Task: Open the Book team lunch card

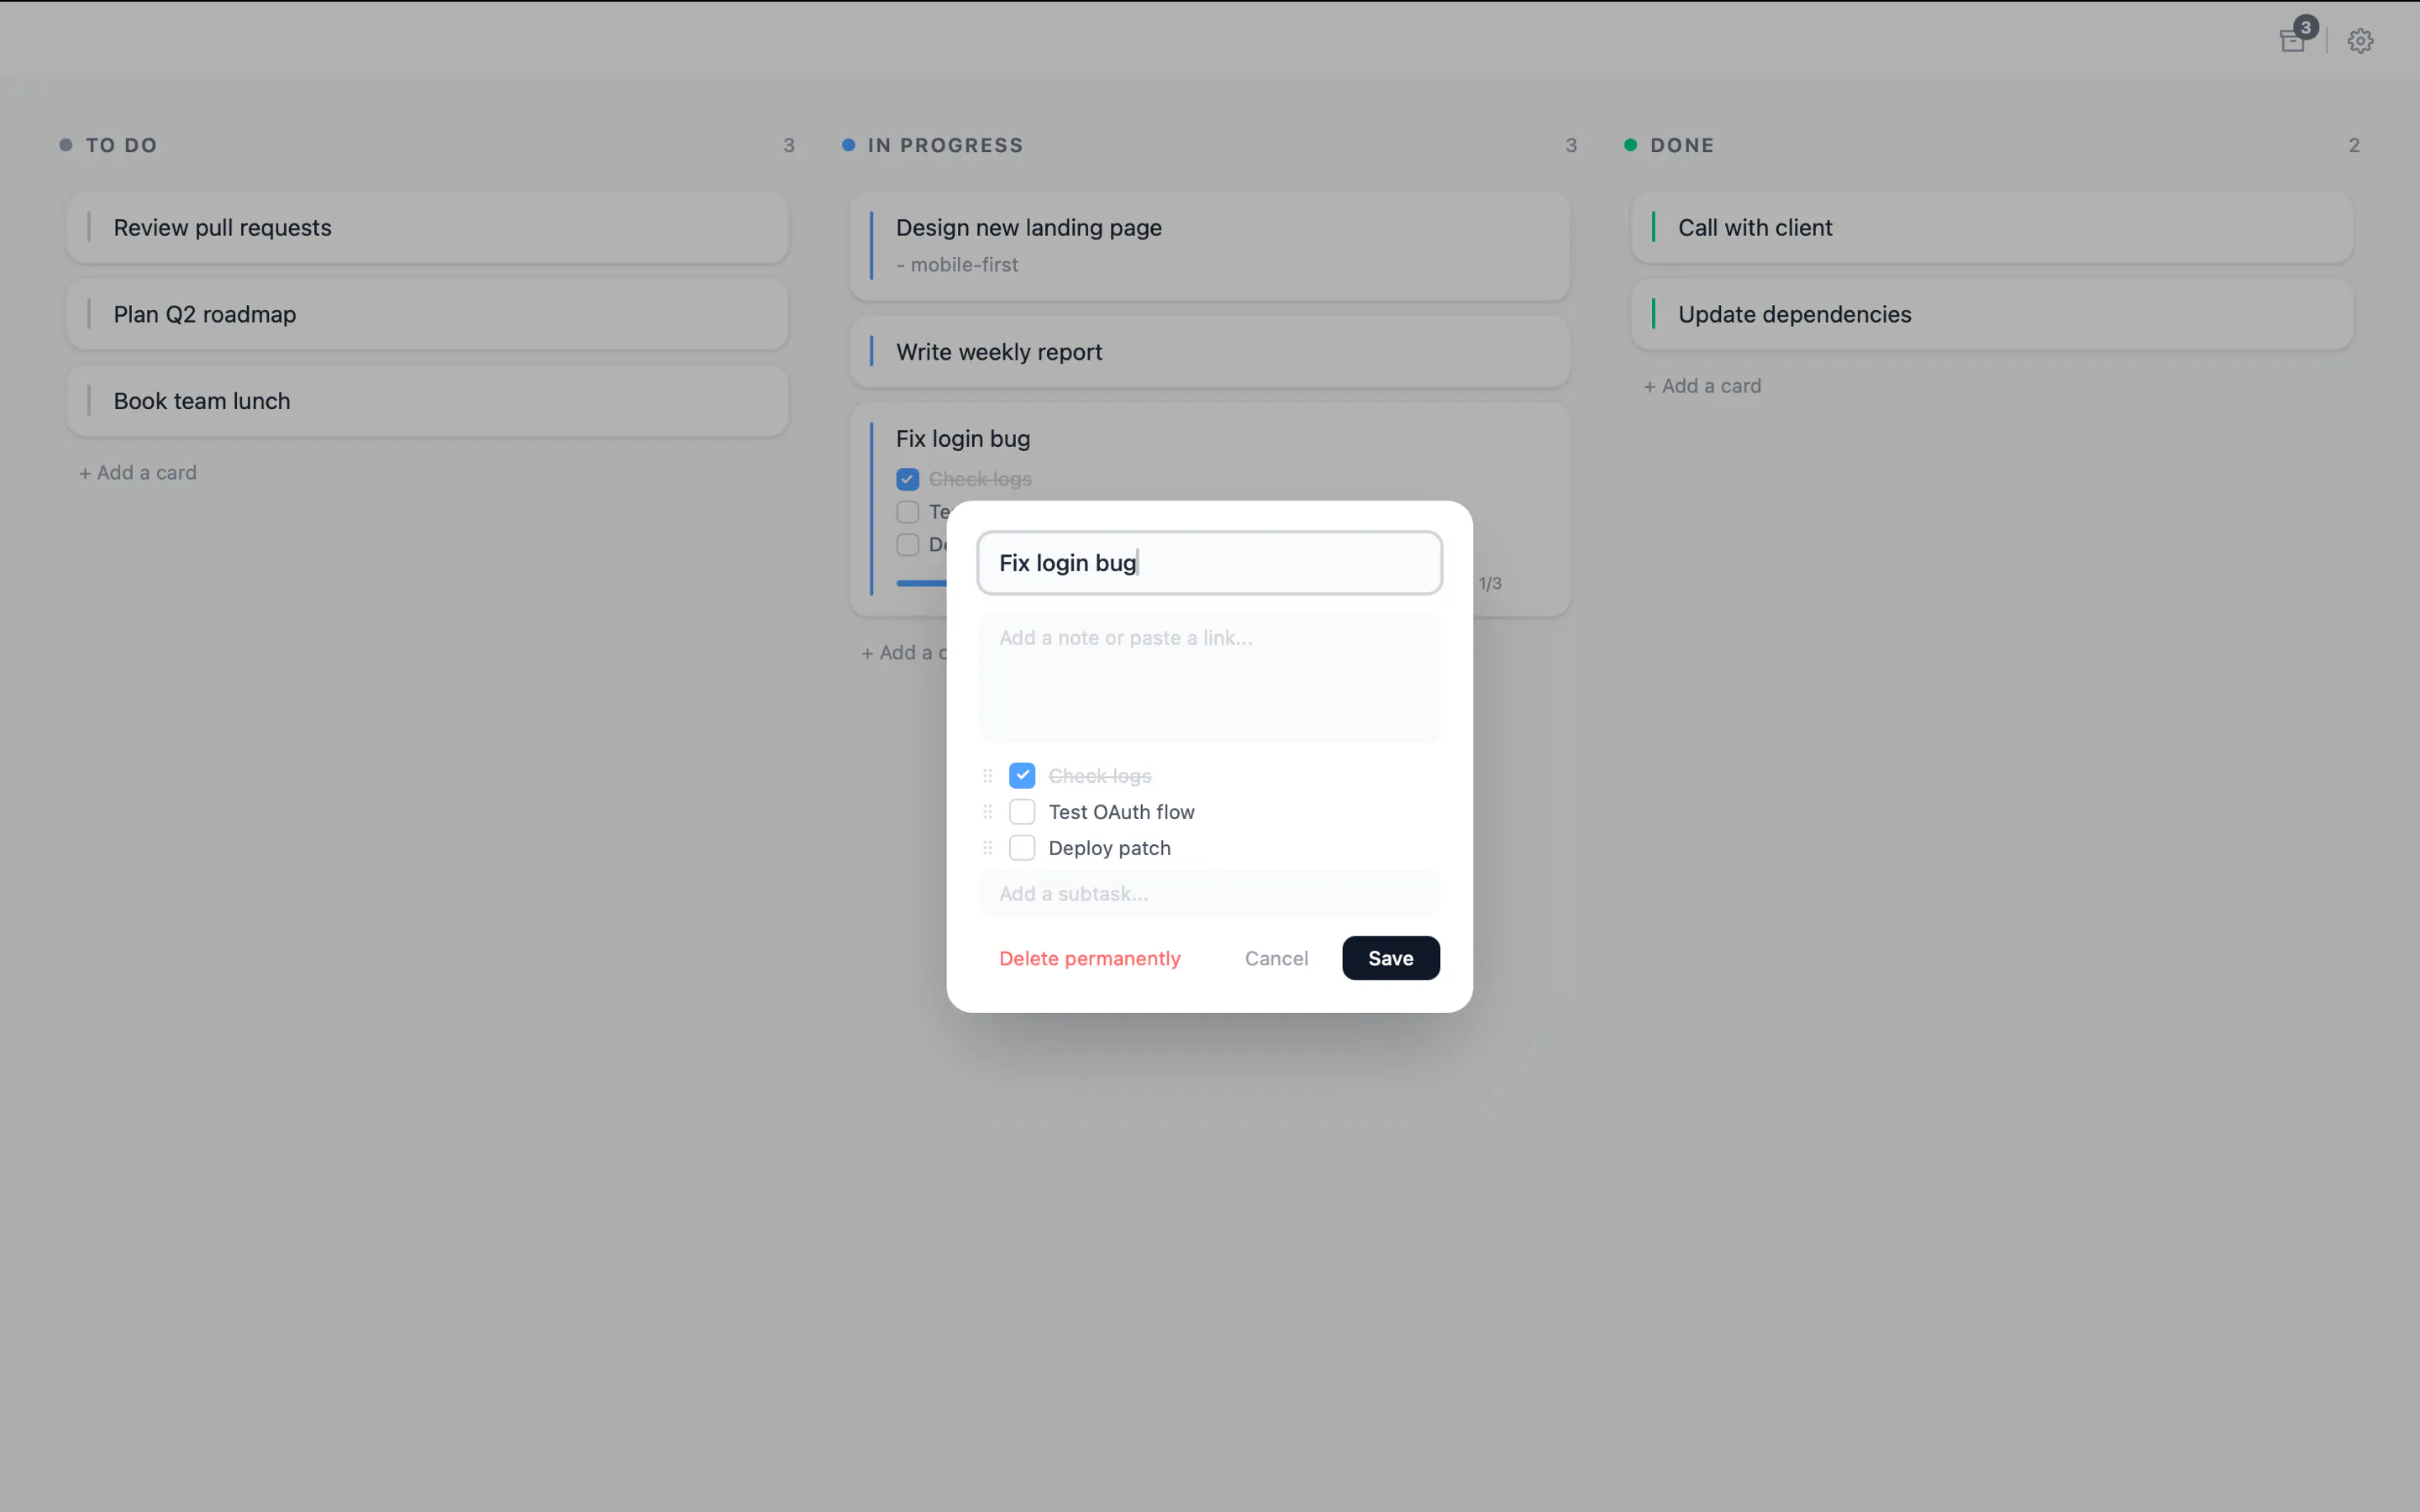Action: pyautogui.click(x=428, y=401)
